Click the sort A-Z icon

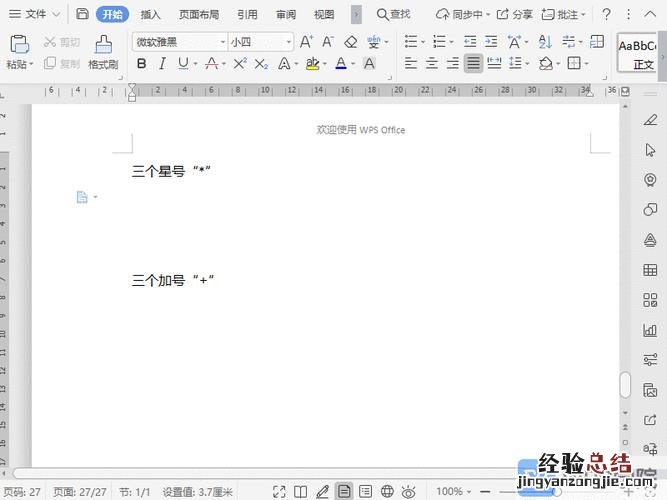click(545, 42)
